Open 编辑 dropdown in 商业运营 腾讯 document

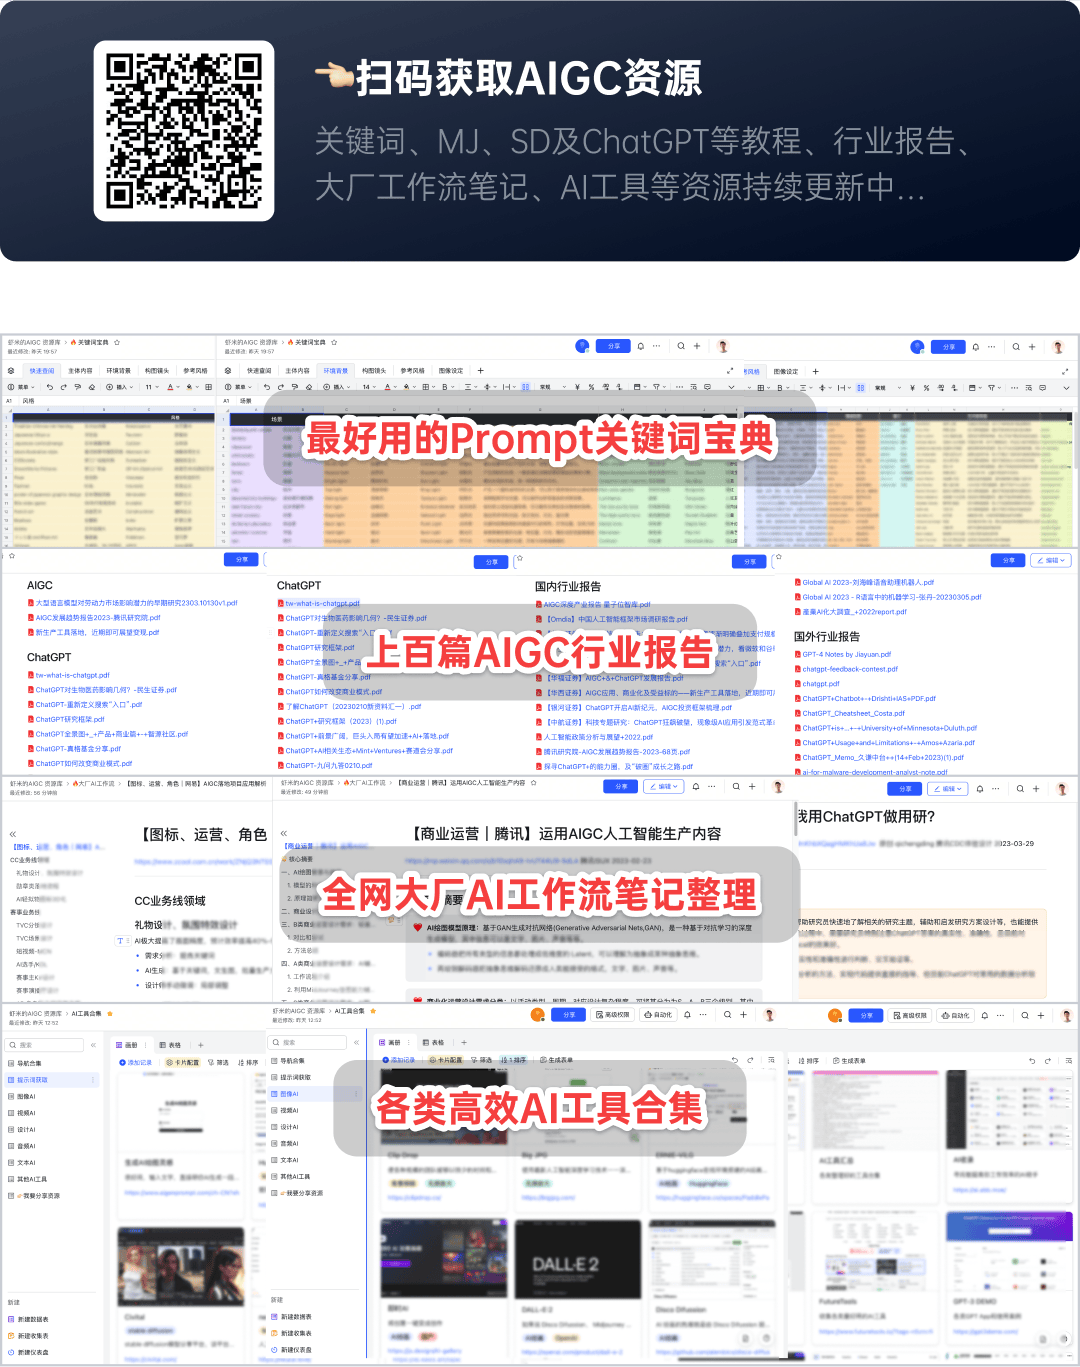(665, 787)
